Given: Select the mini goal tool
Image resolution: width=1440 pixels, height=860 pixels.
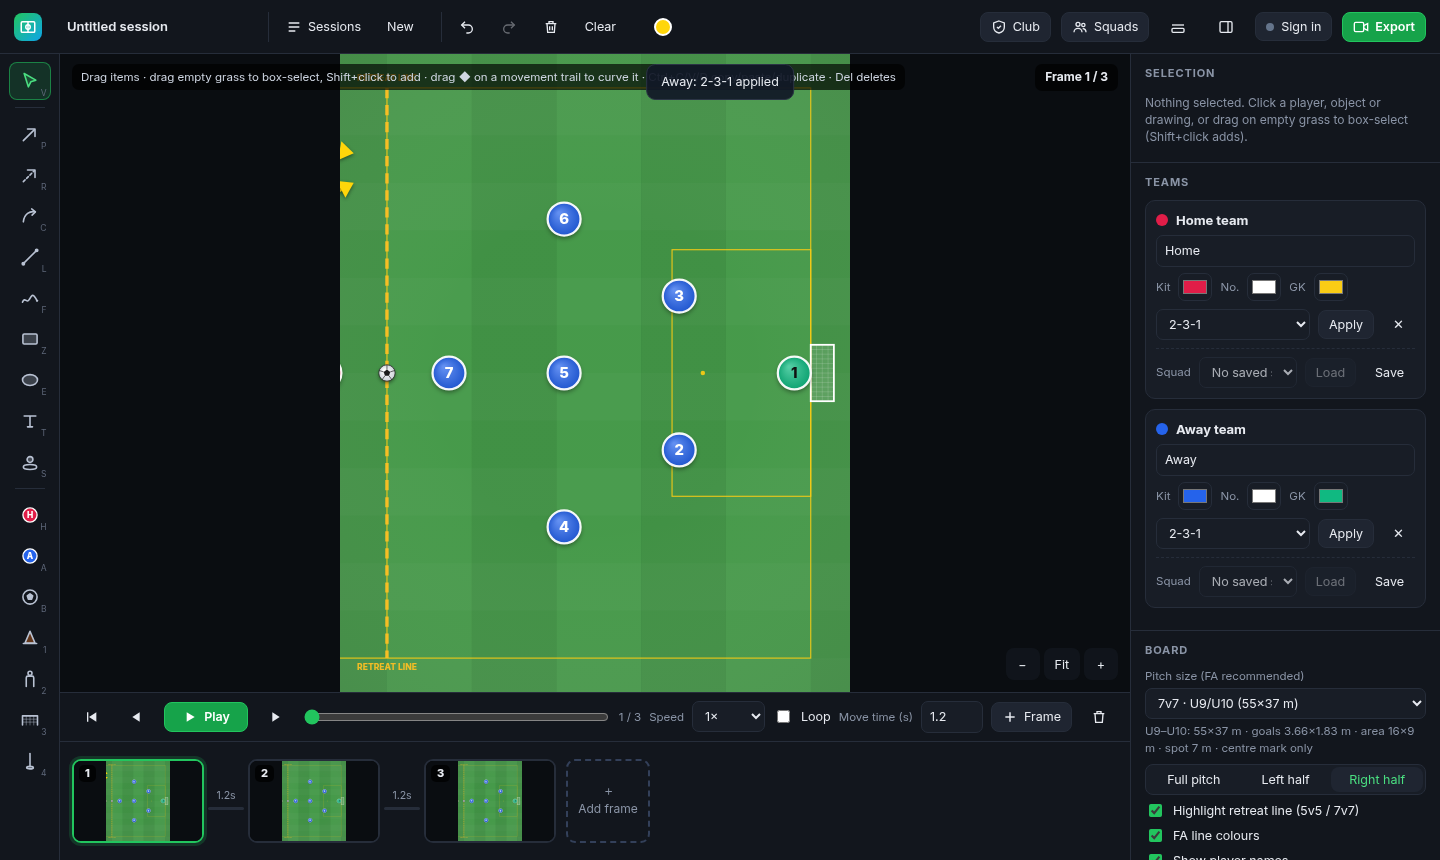Looking at the screenshot, I should tap(30, 720).
